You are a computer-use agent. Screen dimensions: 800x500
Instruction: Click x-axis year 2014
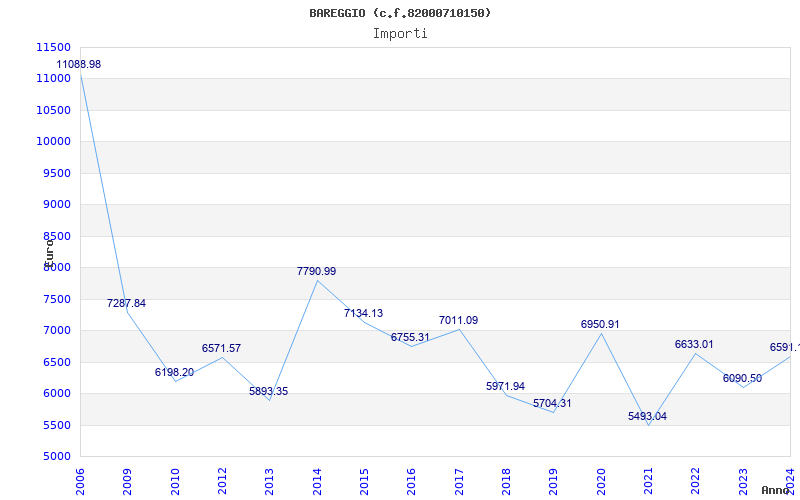tap(317, 482)
